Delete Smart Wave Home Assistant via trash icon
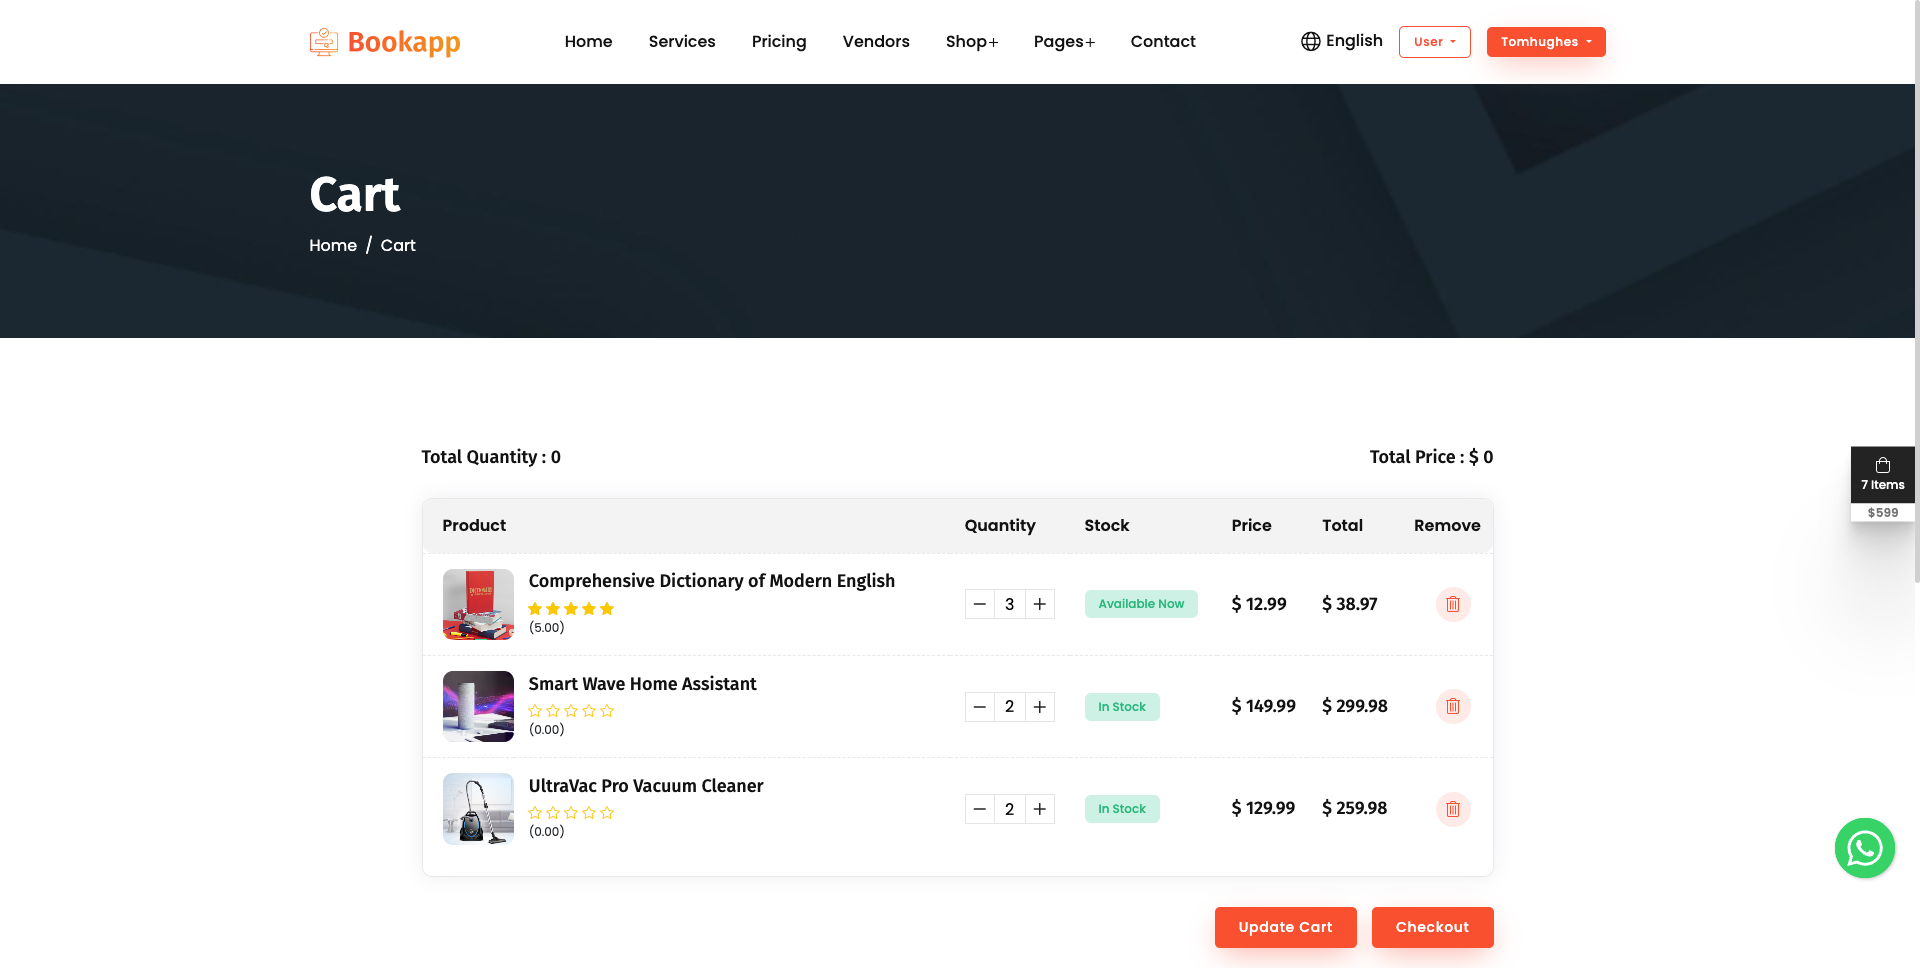This screenshot has height=968, width=1920. click(1453, 706)
